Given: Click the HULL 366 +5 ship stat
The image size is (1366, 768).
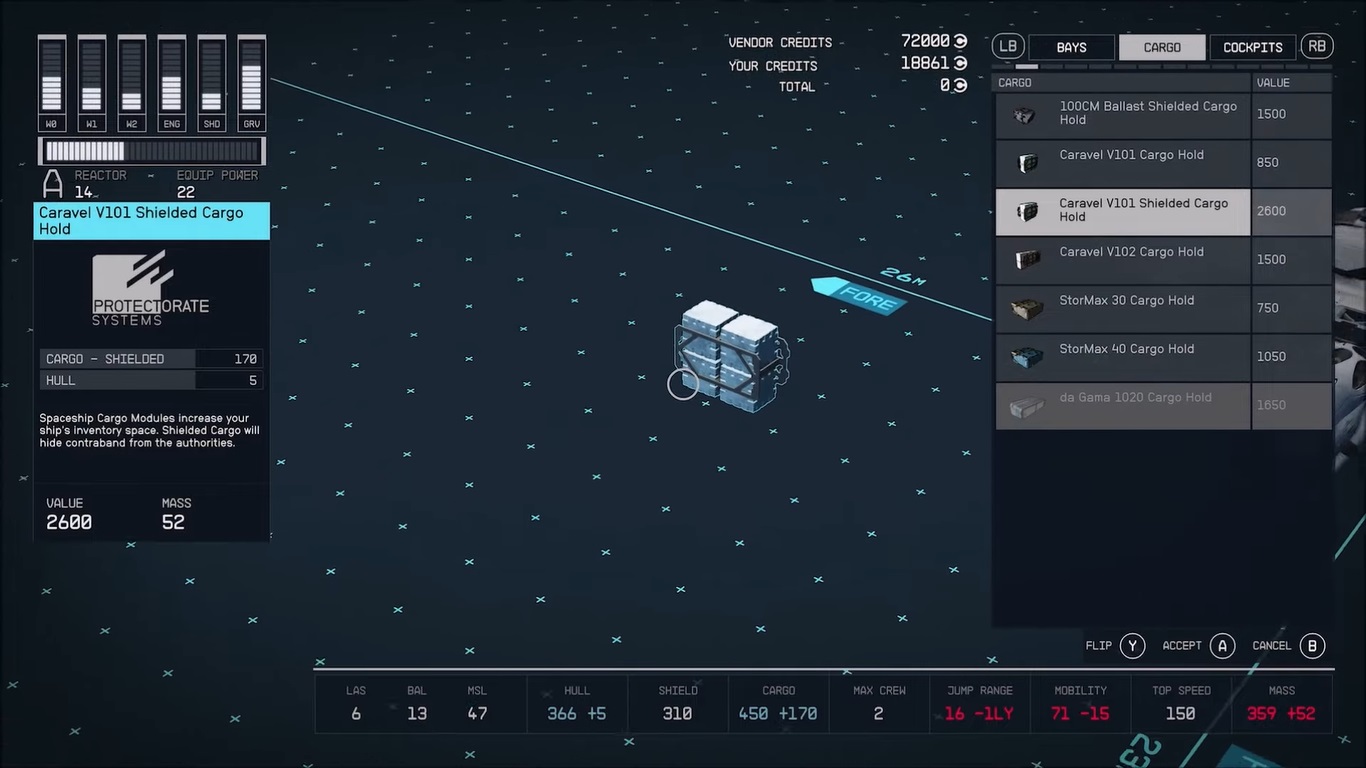Looking at the screenshot, I should 577,704.
